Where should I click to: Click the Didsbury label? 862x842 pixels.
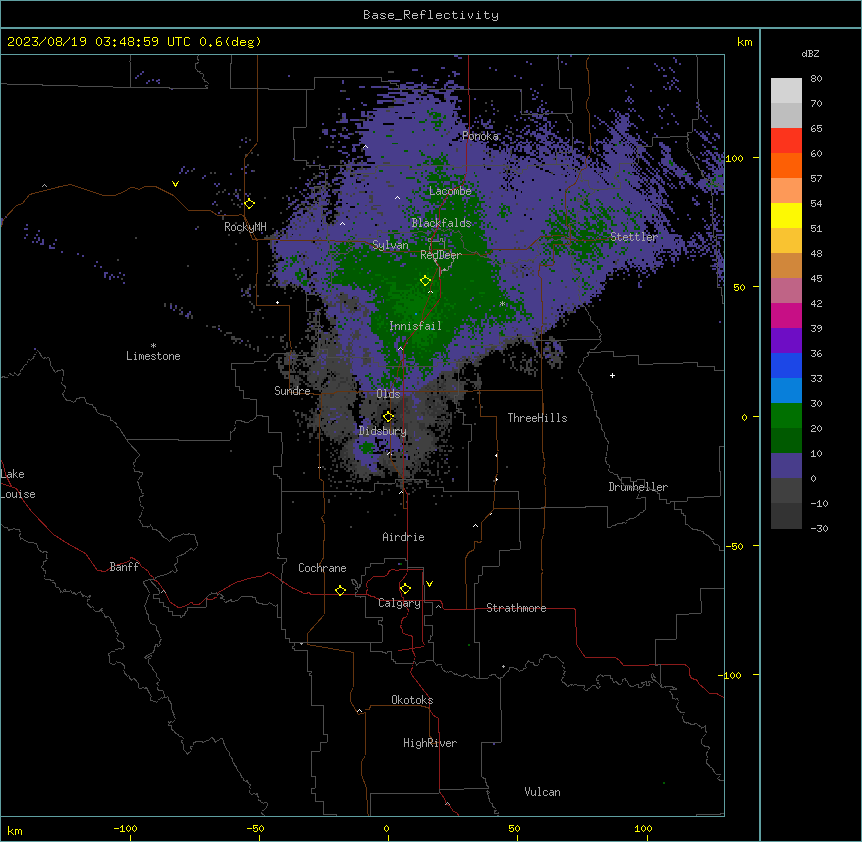point(383,431)
